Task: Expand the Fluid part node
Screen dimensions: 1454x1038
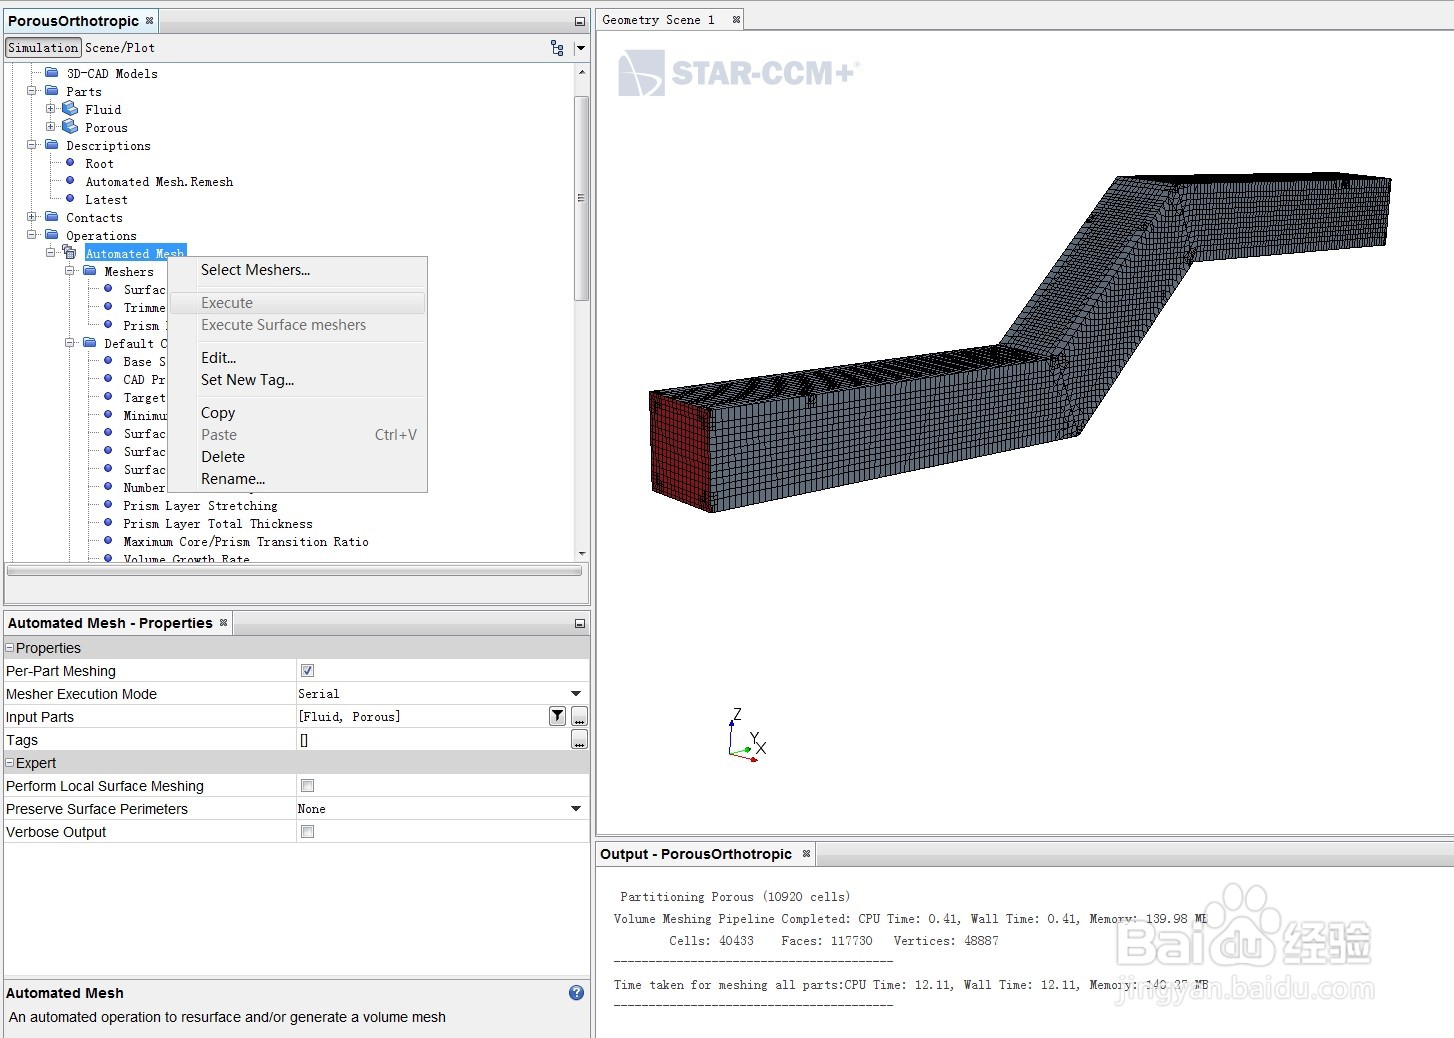Action: 51,109
